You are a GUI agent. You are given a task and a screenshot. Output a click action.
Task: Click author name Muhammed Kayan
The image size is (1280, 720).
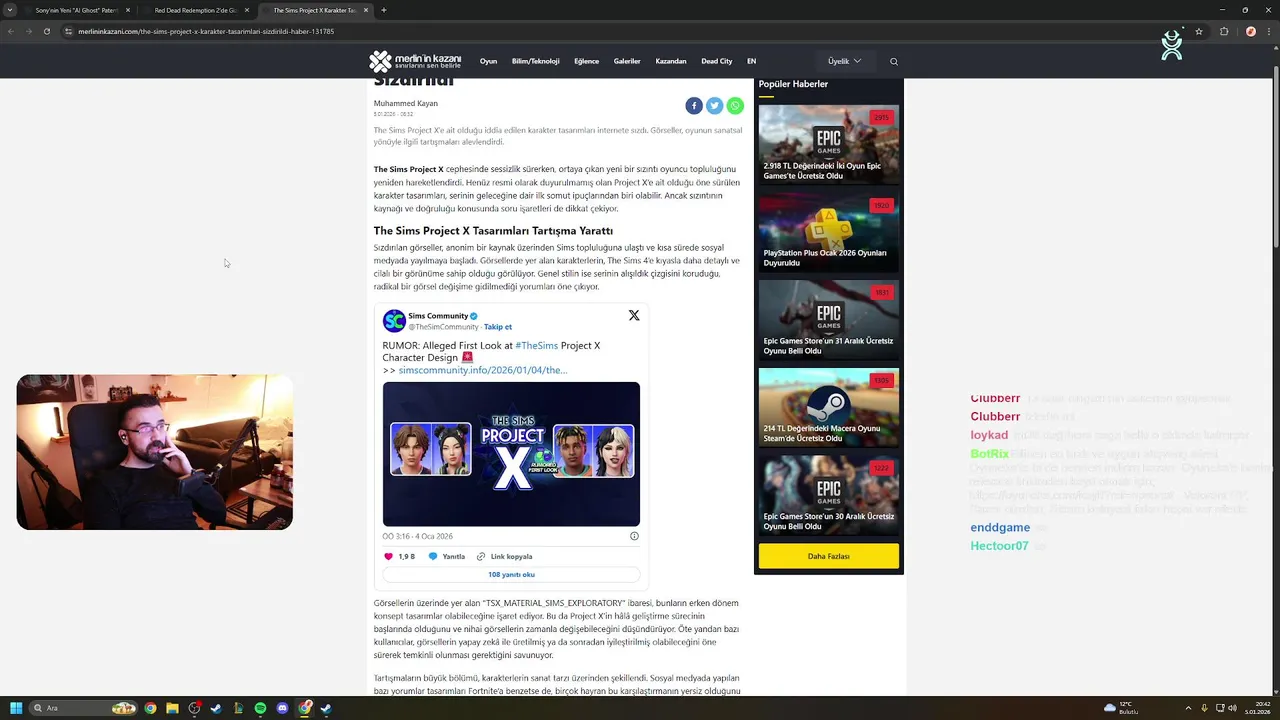tap(405, 103)
